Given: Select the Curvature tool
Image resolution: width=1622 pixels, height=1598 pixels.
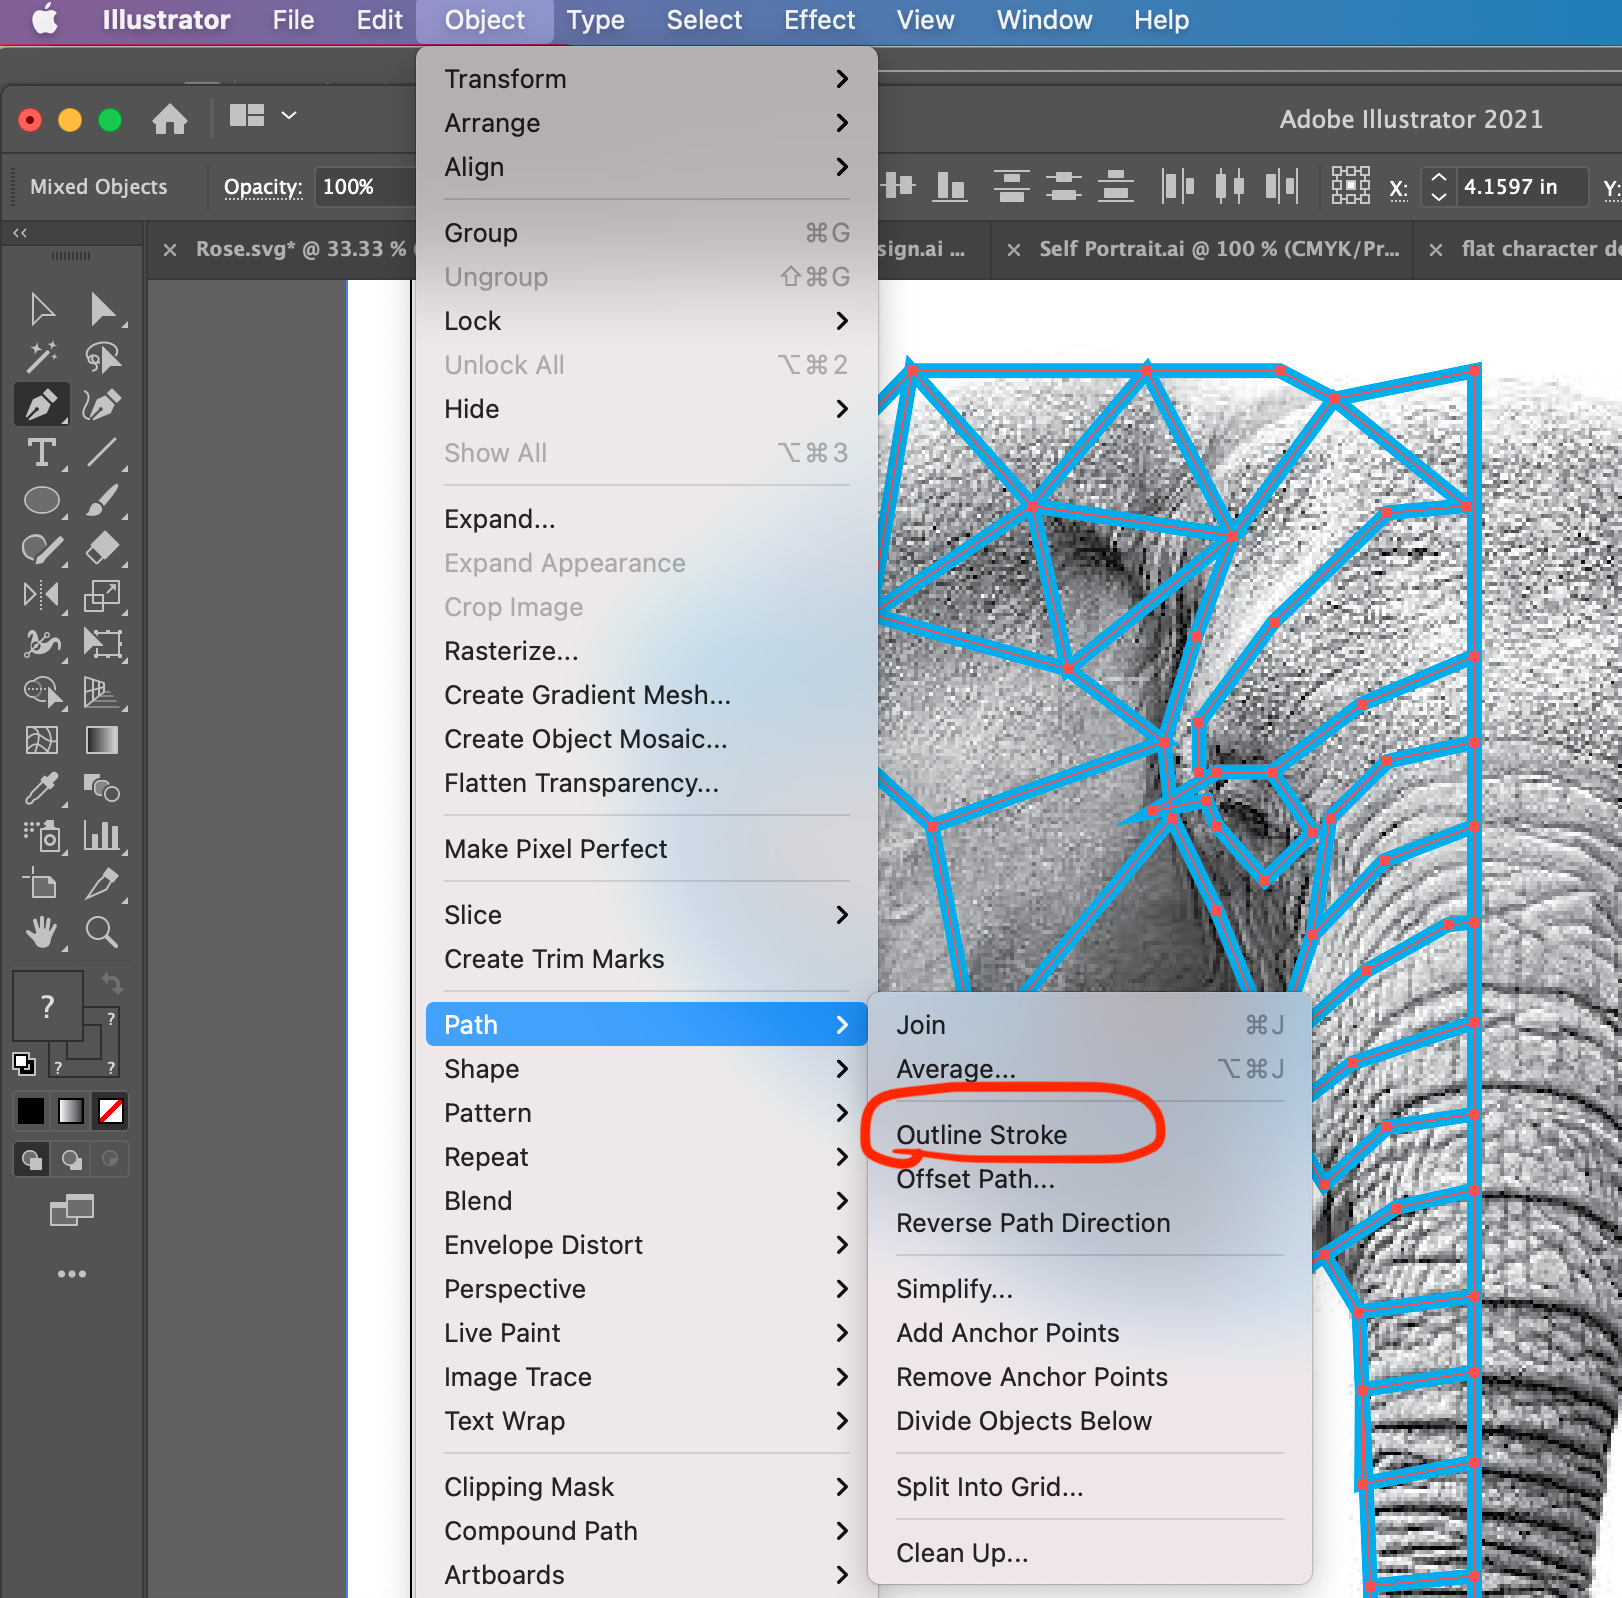Looking at the screenshot, I should (x=103, y=405).
